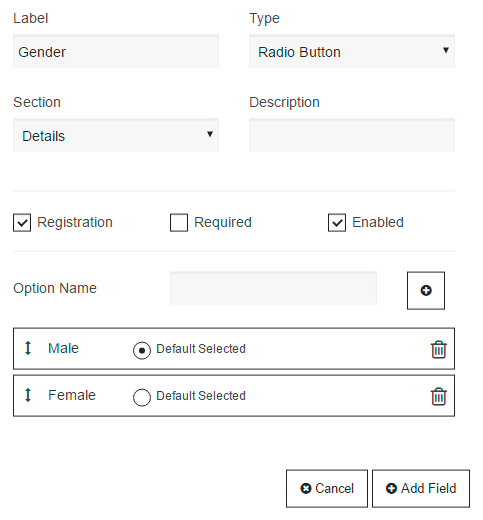Focus the Label field containing Gender
The height and width of the screenshot is (520, 483).
point(116,51)
